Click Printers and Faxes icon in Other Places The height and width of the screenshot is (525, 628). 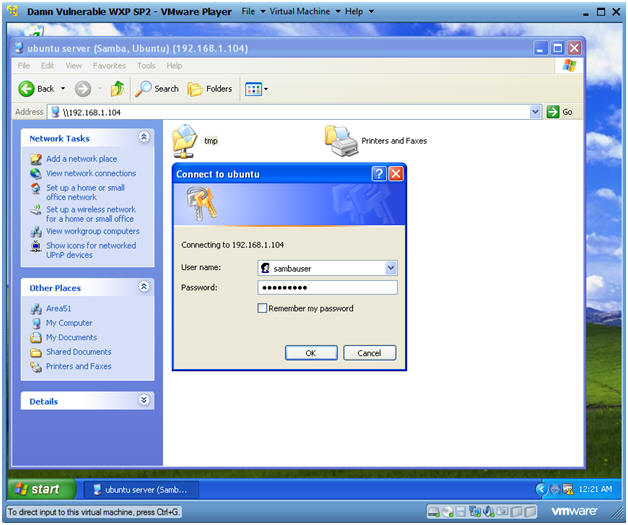(x=36, y=366)
